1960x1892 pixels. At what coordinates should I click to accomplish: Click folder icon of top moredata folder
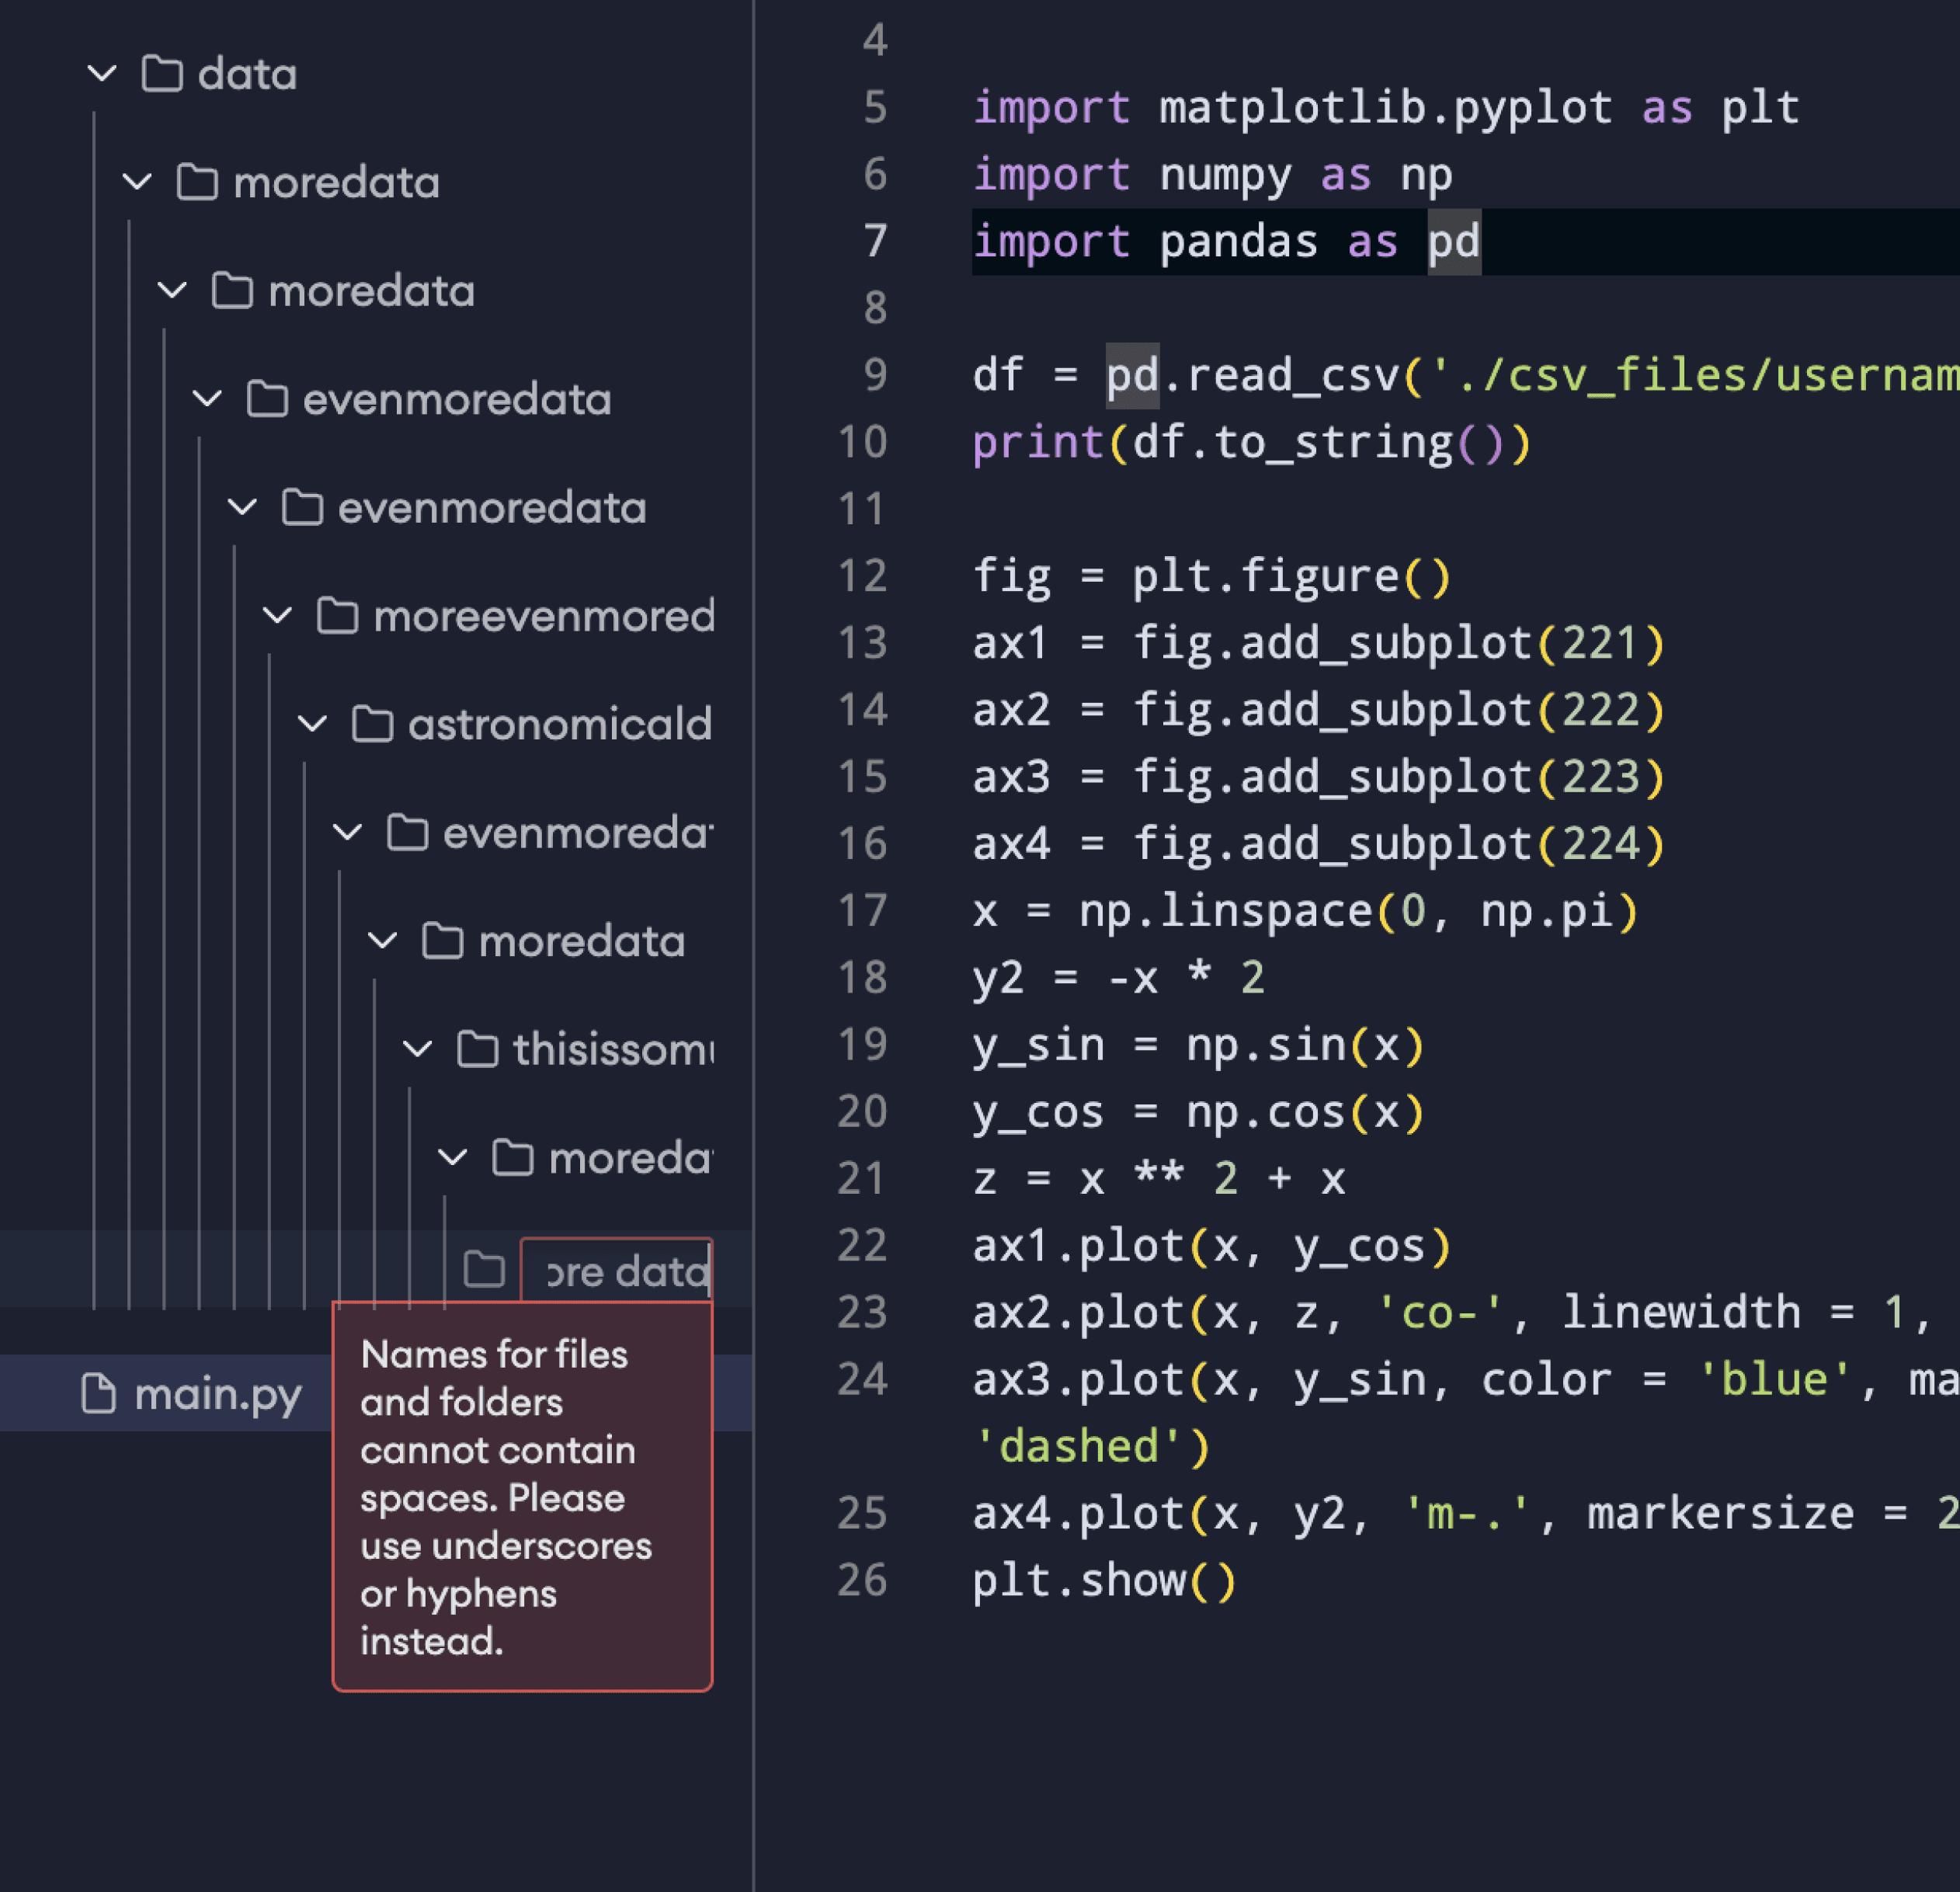tap(196, 182)
